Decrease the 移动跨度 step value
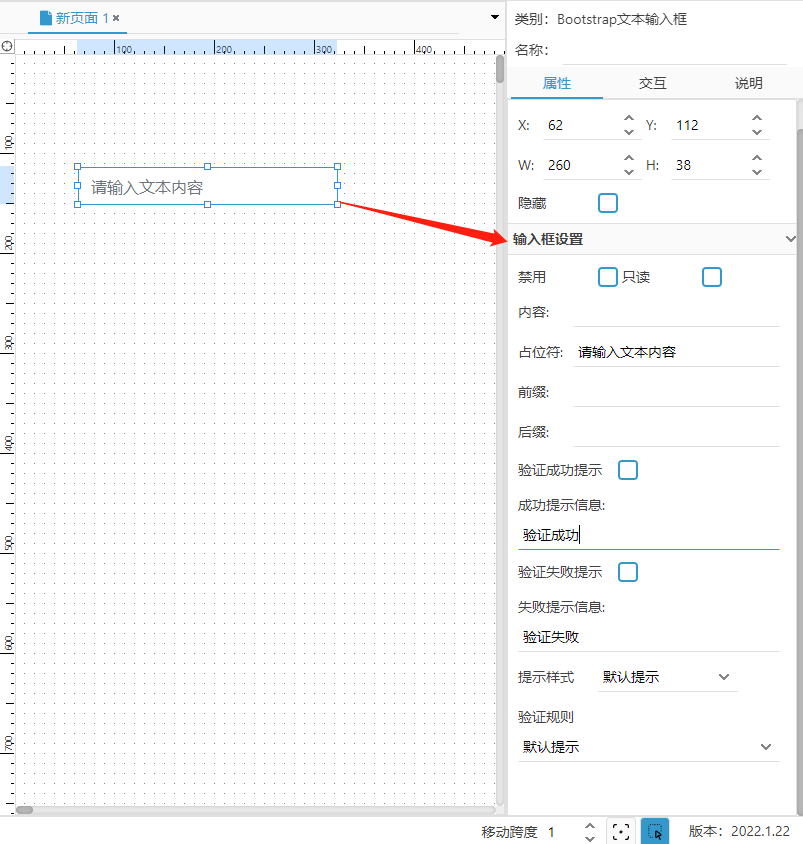Viewport: 803px width, 844px height. (x=590, y=839)
